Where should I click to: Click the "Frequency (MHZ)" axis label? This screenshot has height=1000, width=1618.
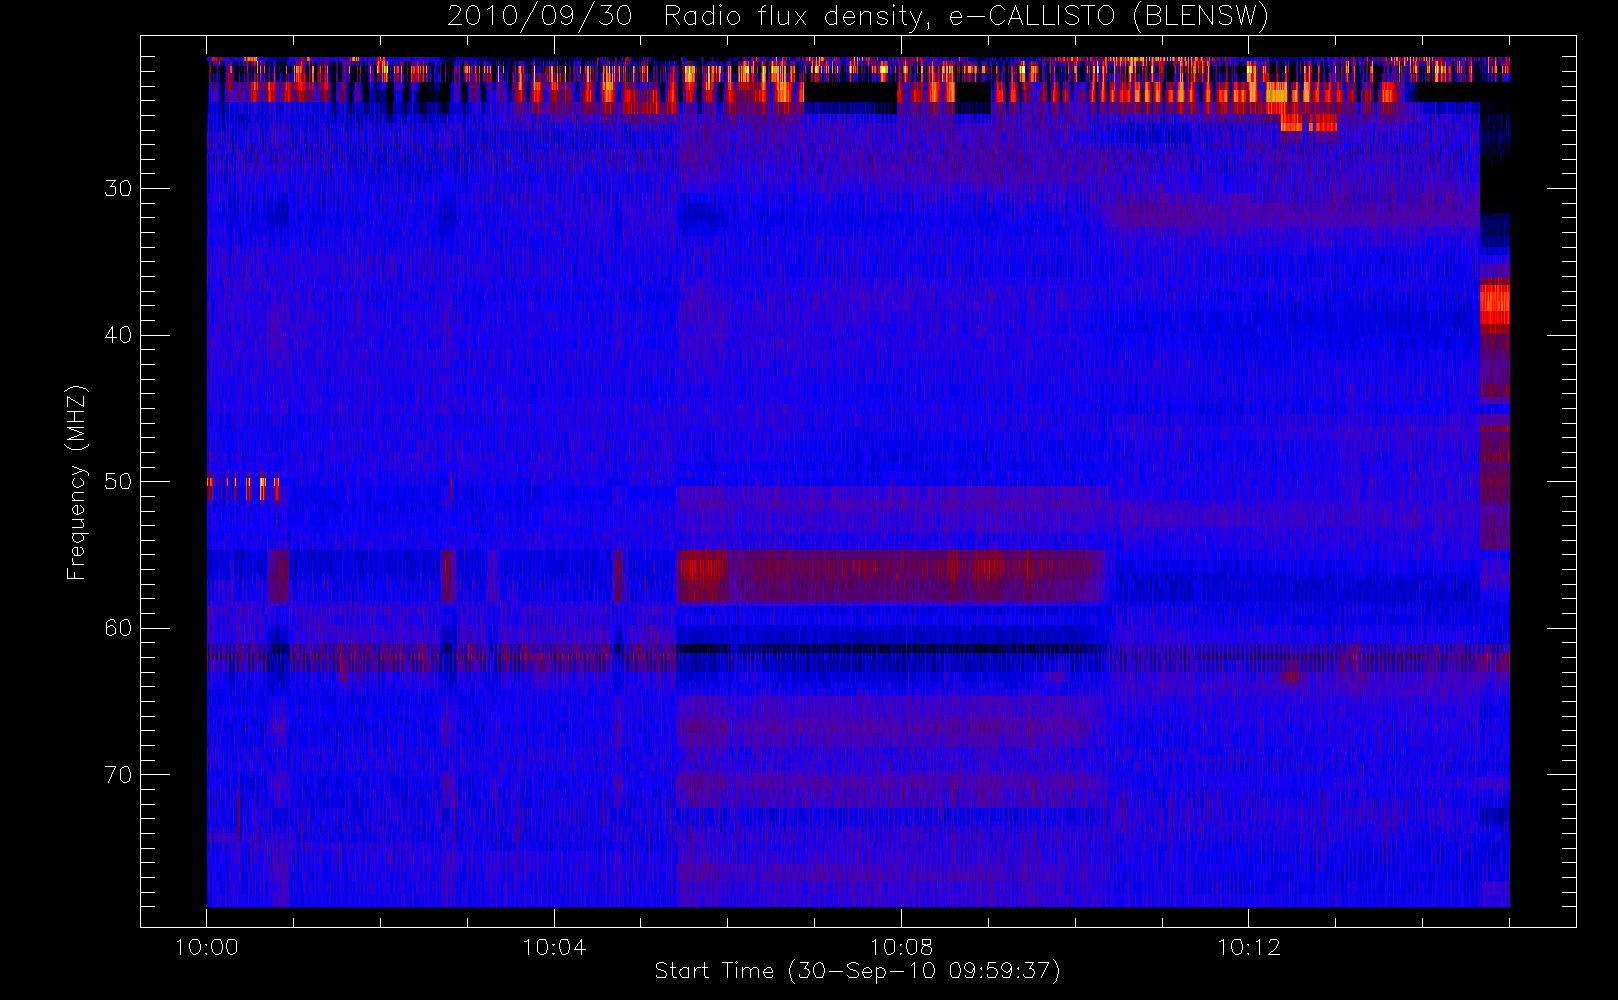77,482
